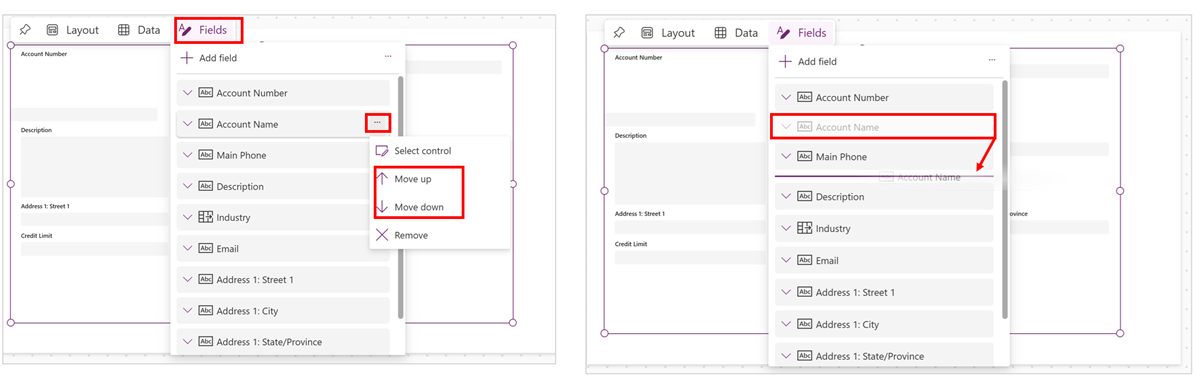Expand Industry chevron in the right image

[x=786, y=228]
